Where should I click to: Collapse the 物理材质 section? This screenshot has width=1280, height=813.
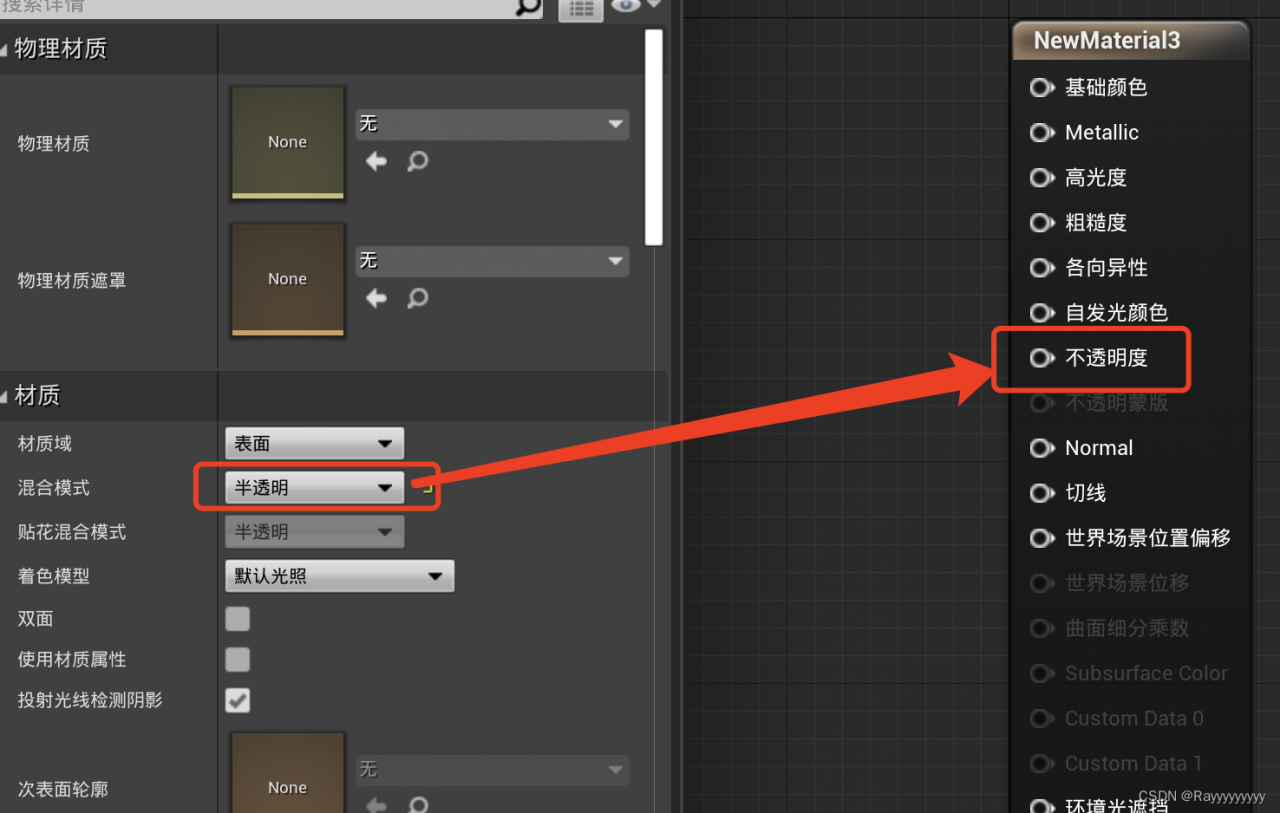click(4, 48)
